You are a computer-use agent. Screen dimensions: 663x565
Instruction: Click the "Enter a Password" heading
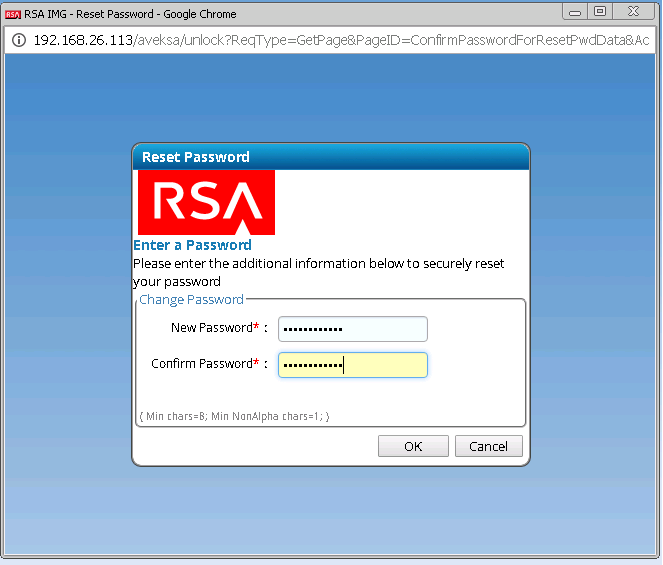click(192, 245)
